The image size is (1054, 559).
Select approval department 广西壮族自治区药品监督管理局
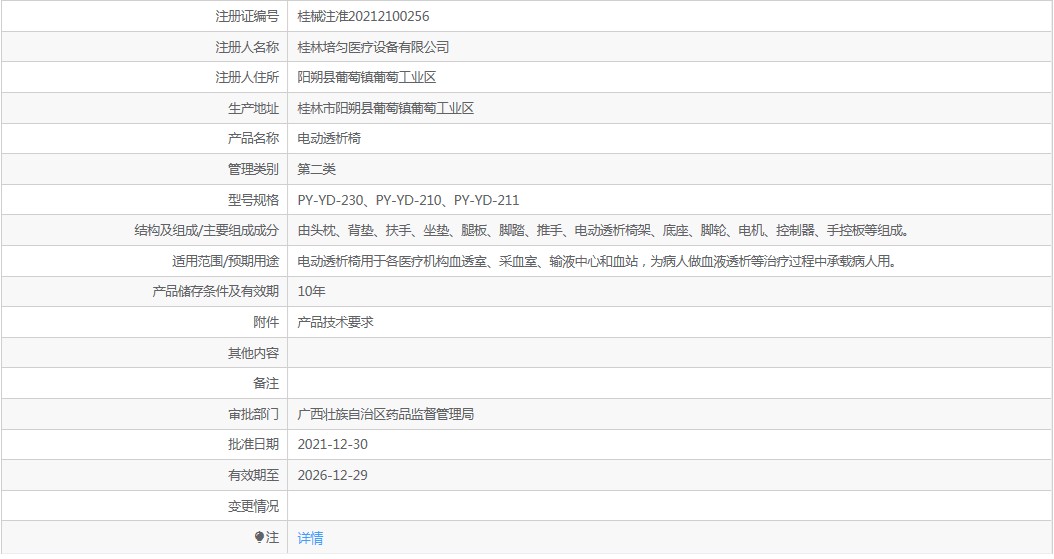pyautogui.click(x=386, y=415)
